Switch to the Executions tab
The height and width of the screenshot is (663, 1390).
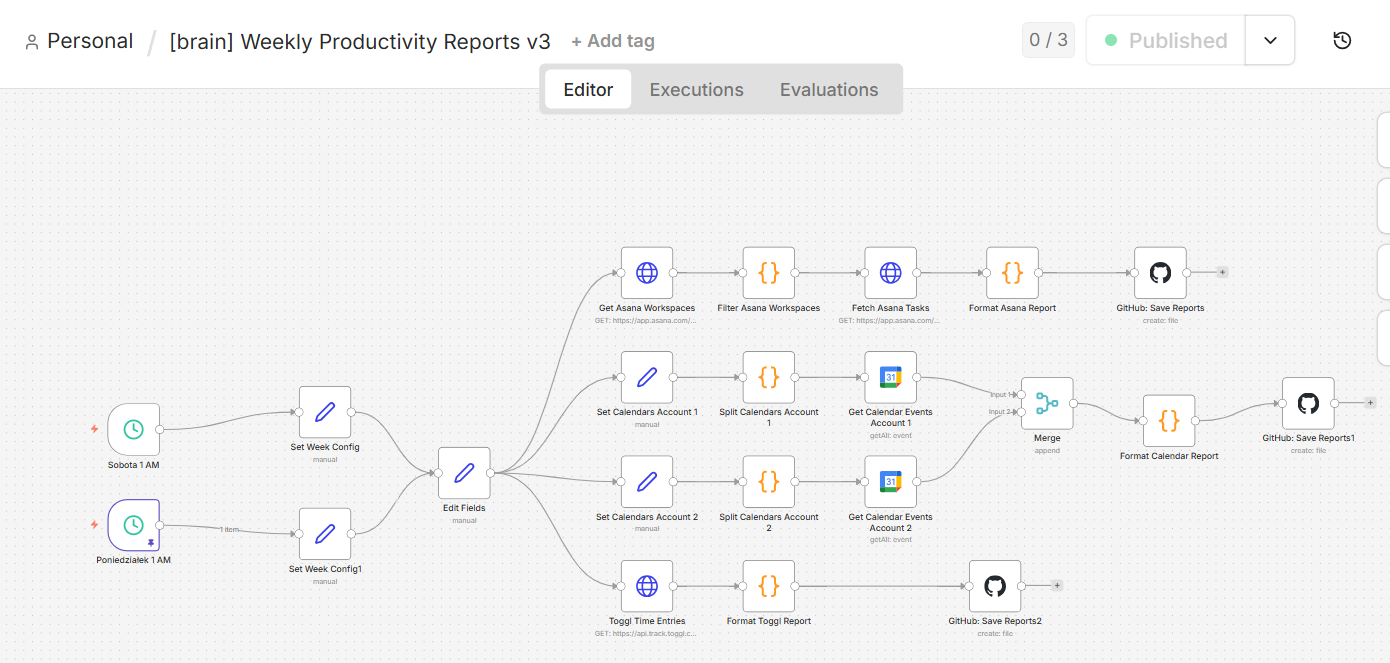(696, 90)
